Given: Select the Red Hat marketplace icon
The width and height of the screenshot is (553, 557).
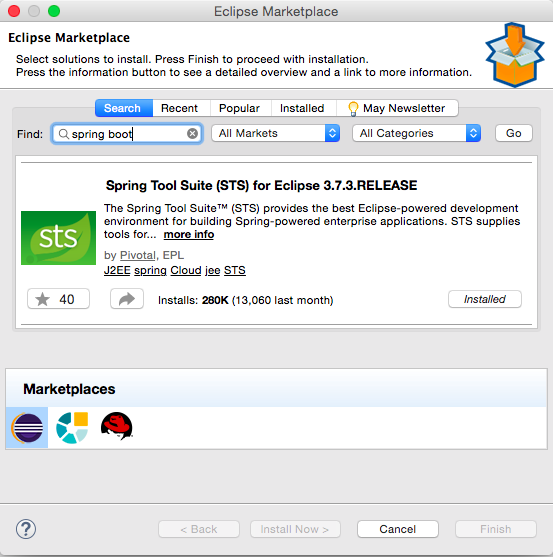Looking at the screenshot, I should point(117,426).
